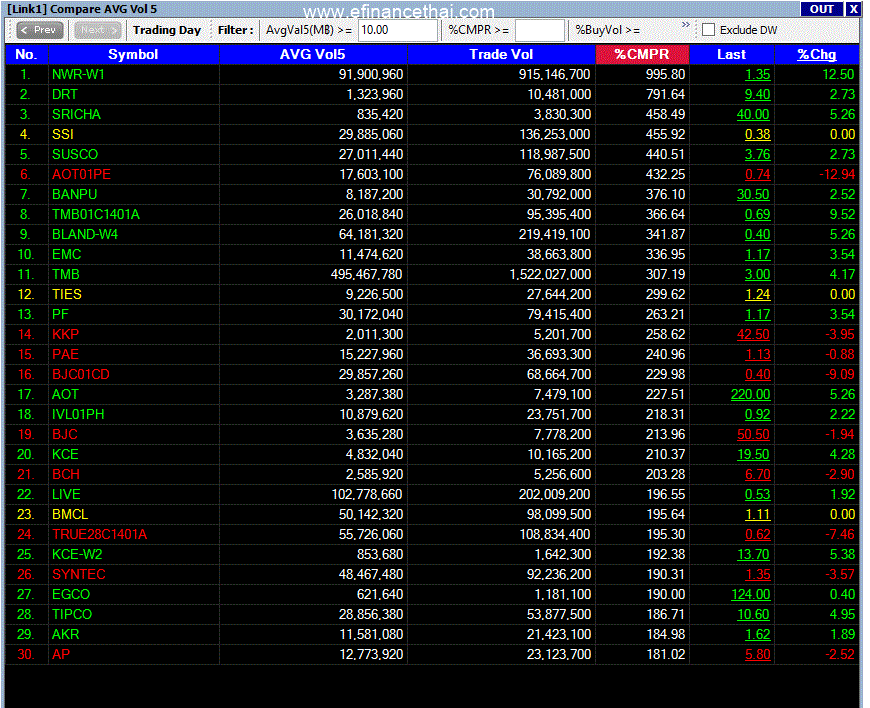Sort by the %CMPR column header
The width and height of the screenshot is (870, 708).
click(642, 54)
